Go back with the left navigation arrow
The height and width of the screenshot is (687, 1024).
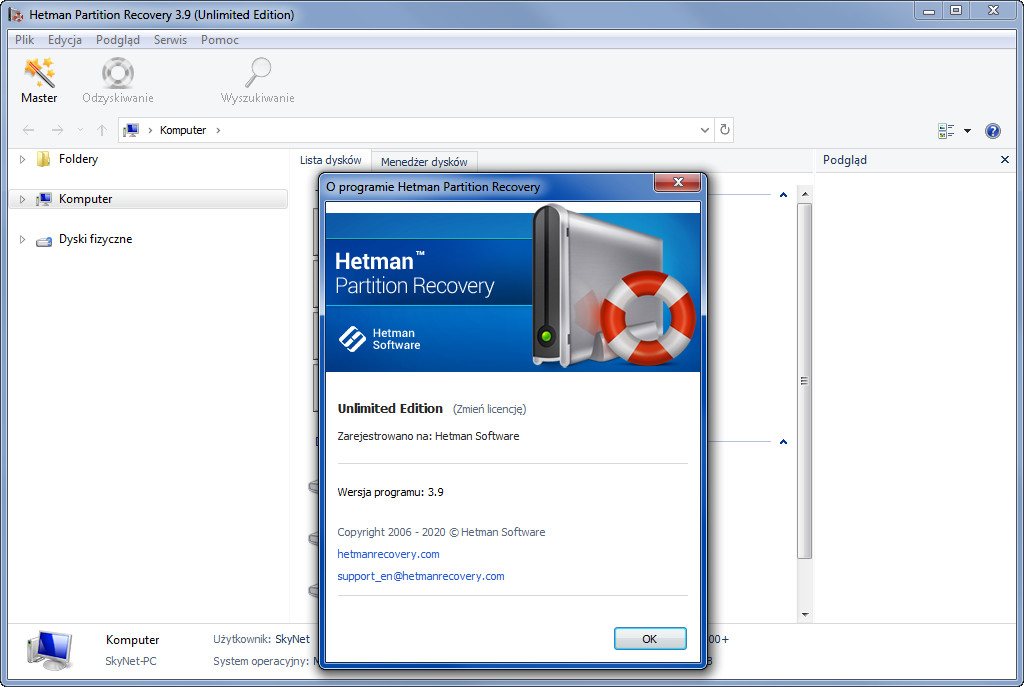28,130
